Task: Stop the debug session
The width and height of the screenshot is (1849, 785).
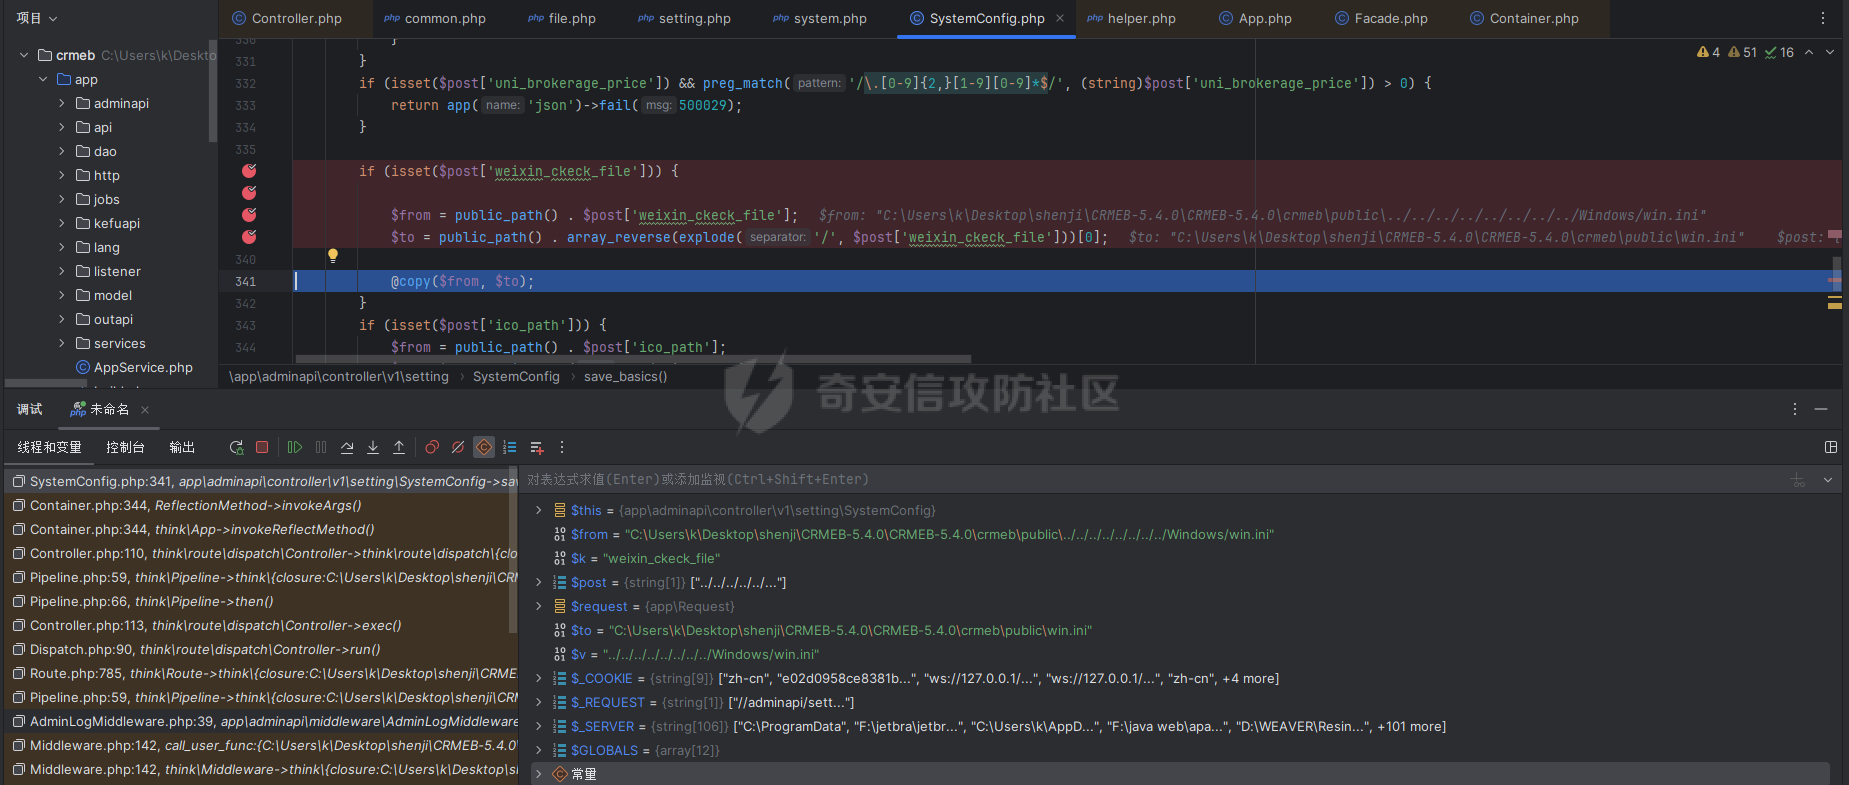Action: (x=262, y=447)
